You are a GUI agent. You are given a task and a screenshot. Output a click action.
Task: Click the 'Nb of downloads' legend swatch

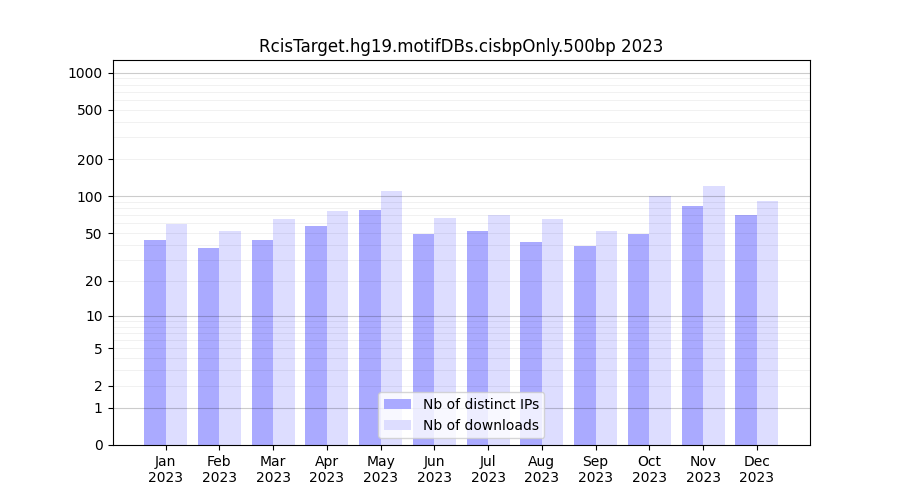(x=397, y=425)
